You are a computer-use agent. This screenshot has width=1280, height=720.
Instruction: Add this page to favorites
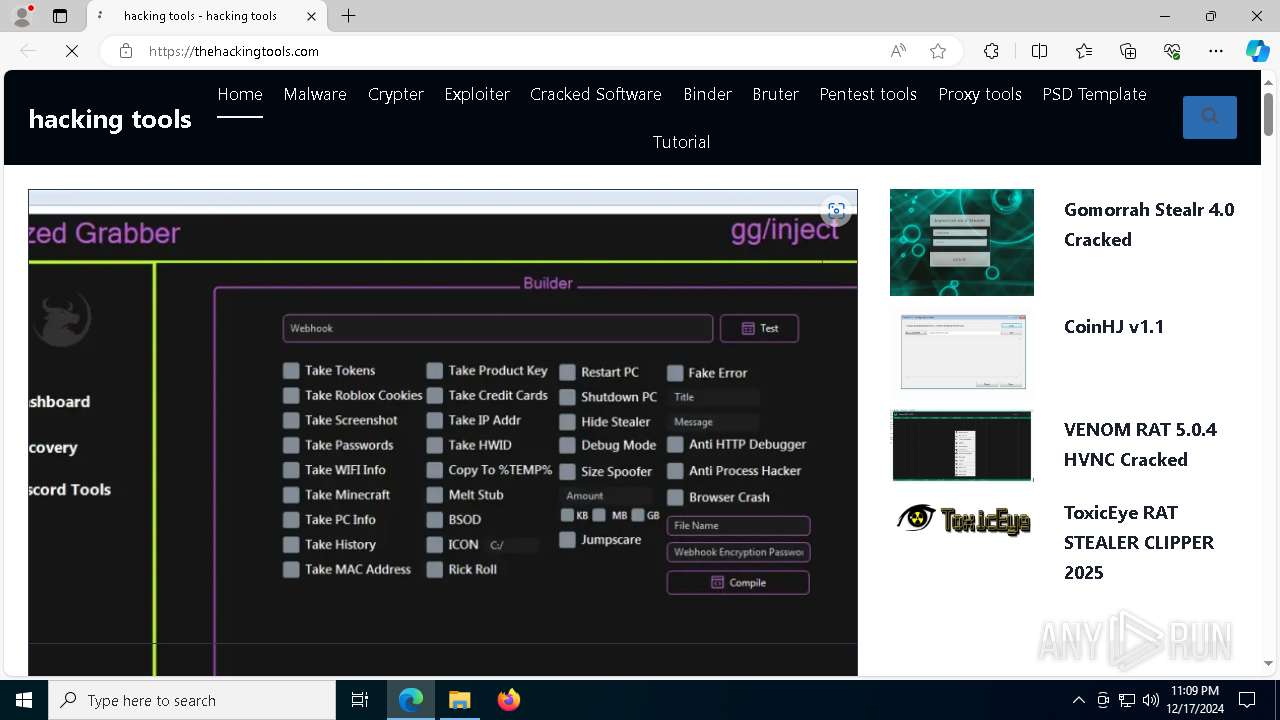(x=938, y=51)
